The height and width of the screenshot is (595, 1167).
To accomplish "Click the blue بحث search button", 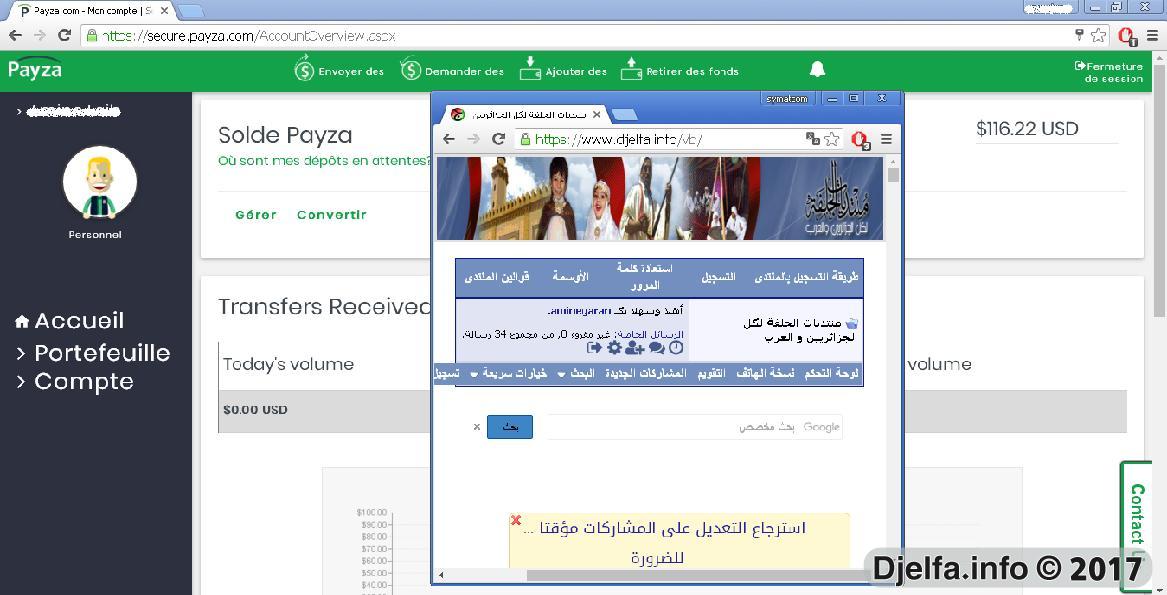I will coord(510,427).
